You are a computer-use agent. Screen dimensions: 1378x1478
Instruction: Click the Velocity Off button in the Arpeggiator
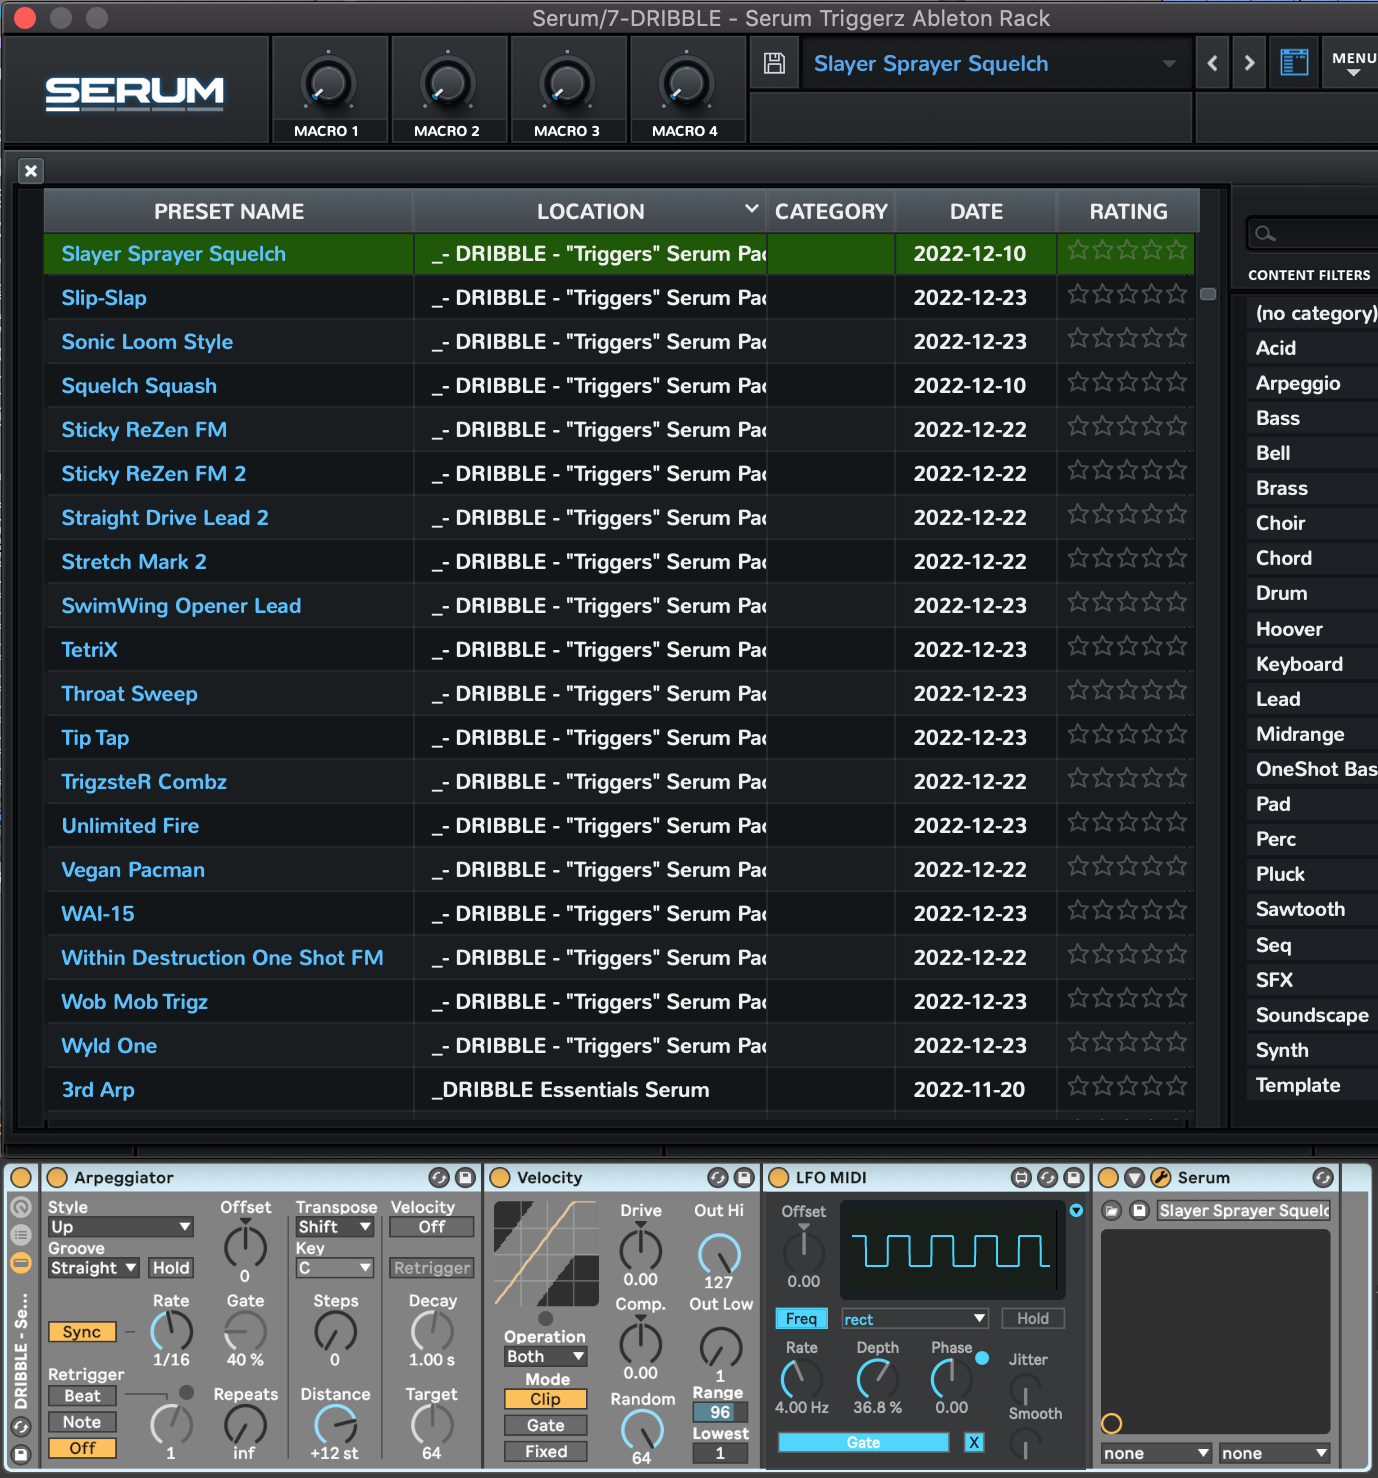[x=432, y=1227]
